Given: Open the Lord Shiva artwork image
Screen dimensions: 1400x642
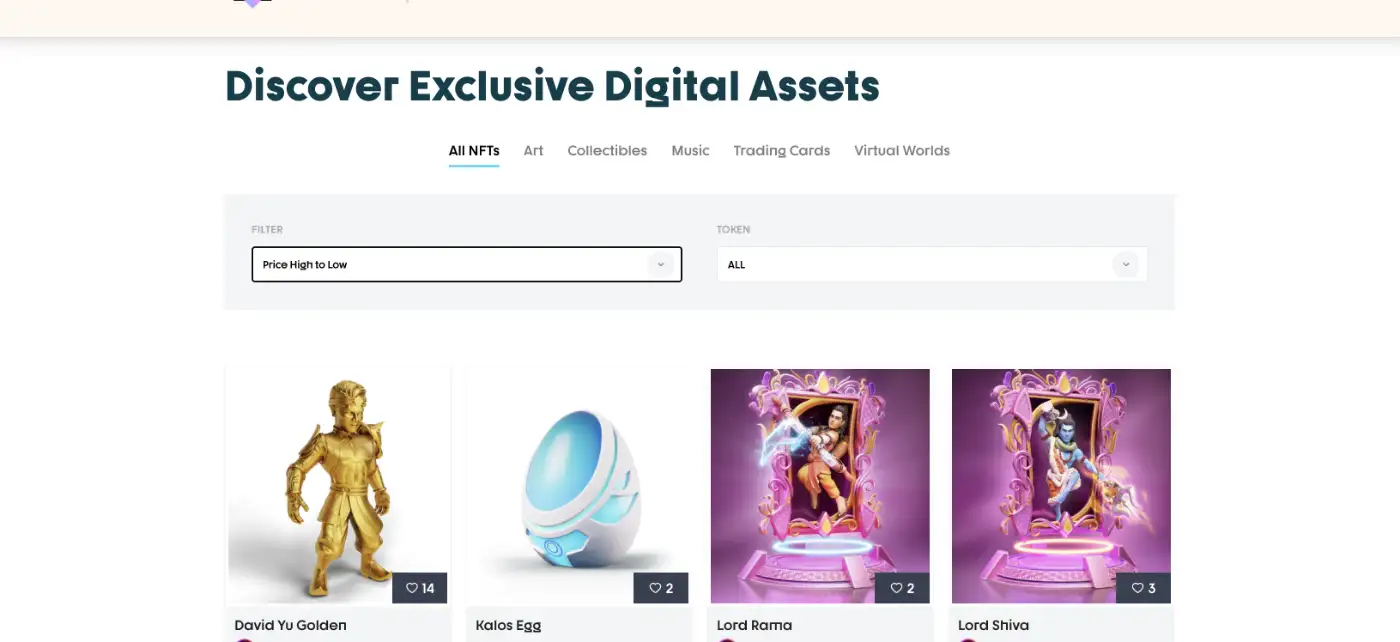Looking at the screenshot, I should [x=1061, y=486].
